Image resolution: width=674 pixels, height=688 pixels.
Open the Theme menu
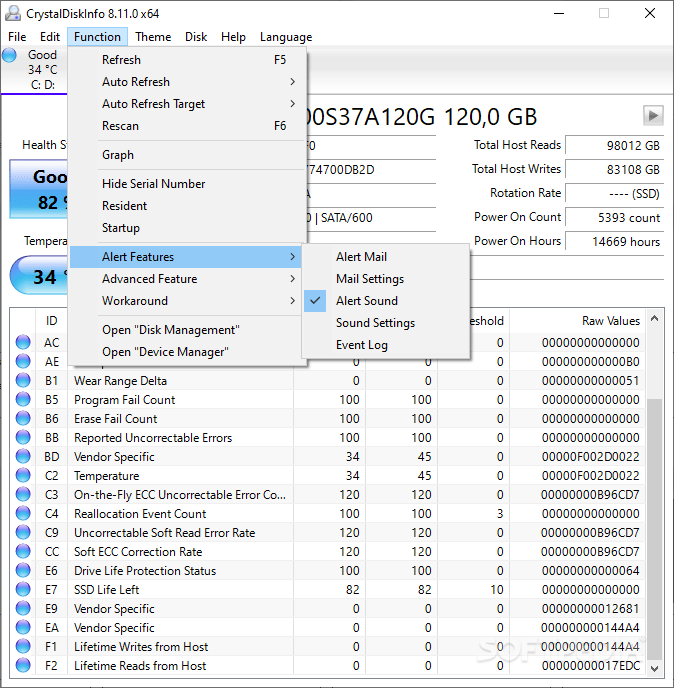coord(153,37)
